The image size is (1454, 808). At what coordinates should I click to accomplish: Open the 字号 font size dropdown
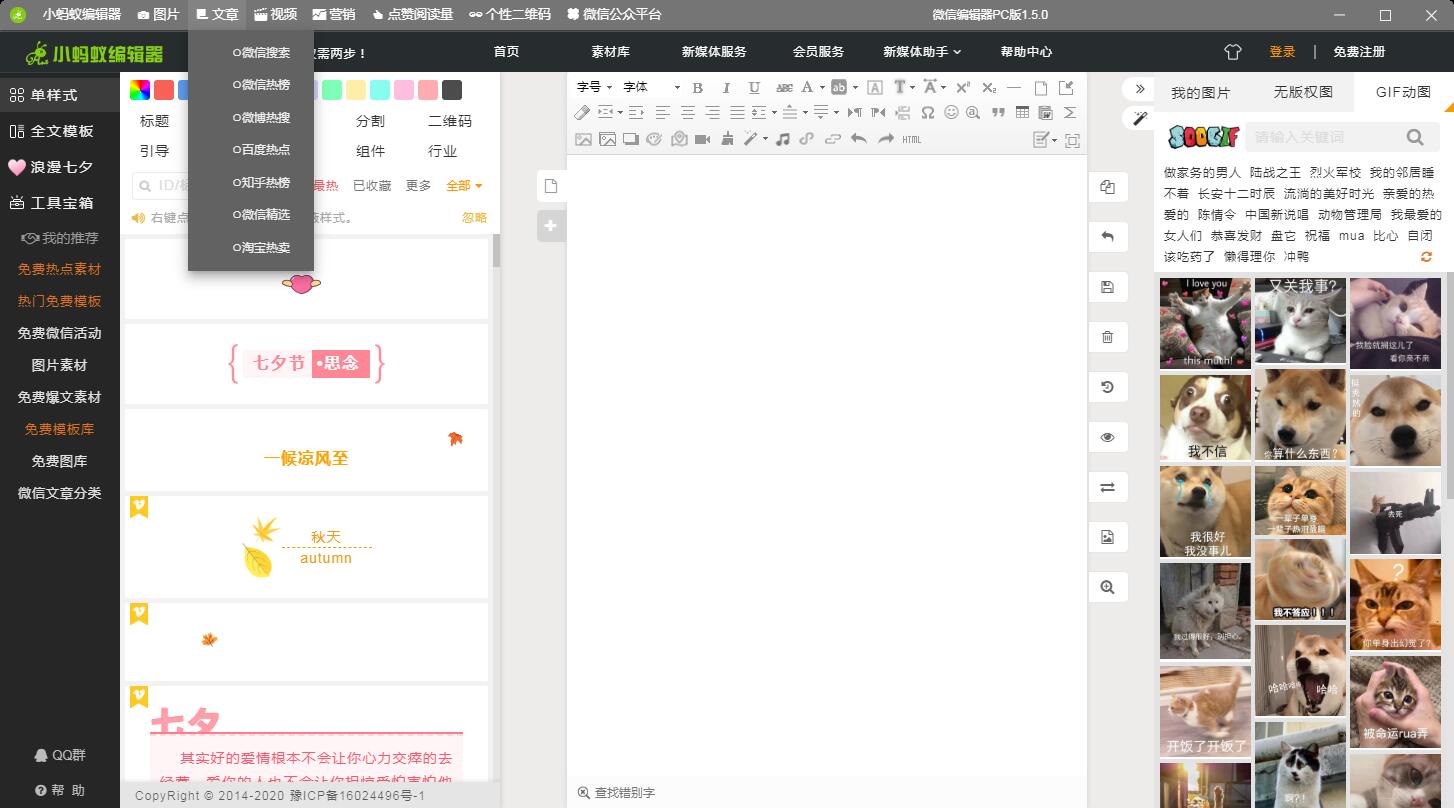pos(594,88)
